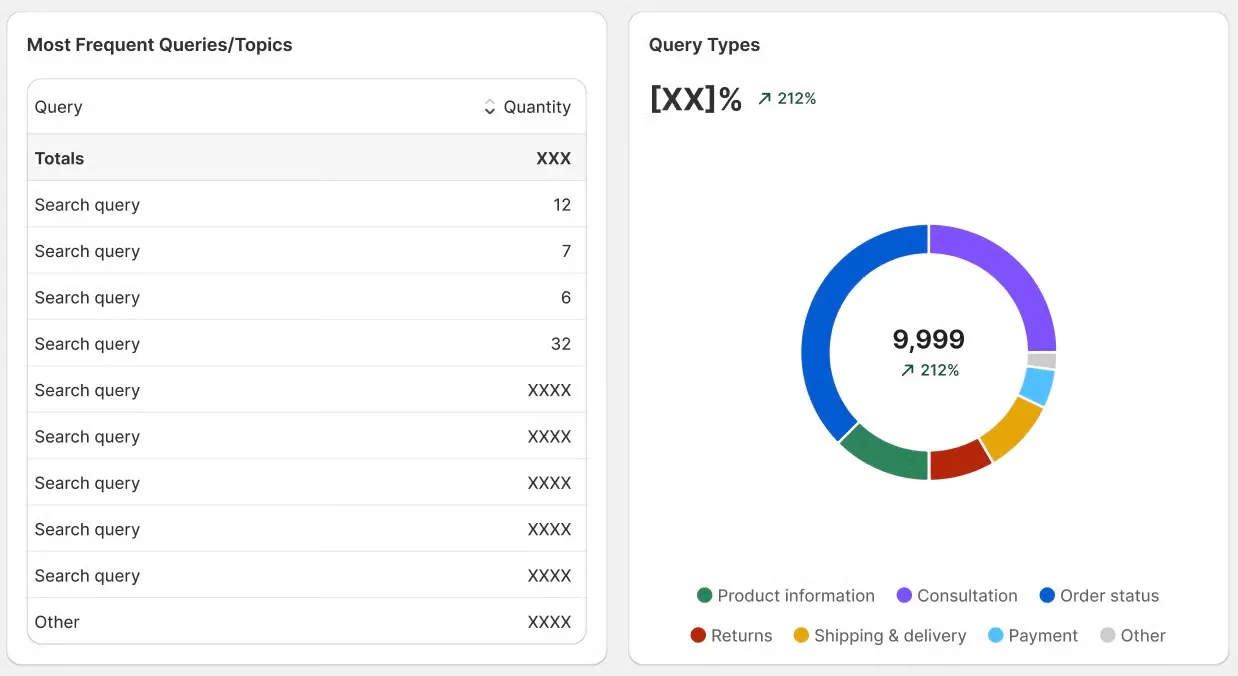Sort the table by Quantity column
Viewport: 1238px width, 676px height.
click(x=527, y=106)
